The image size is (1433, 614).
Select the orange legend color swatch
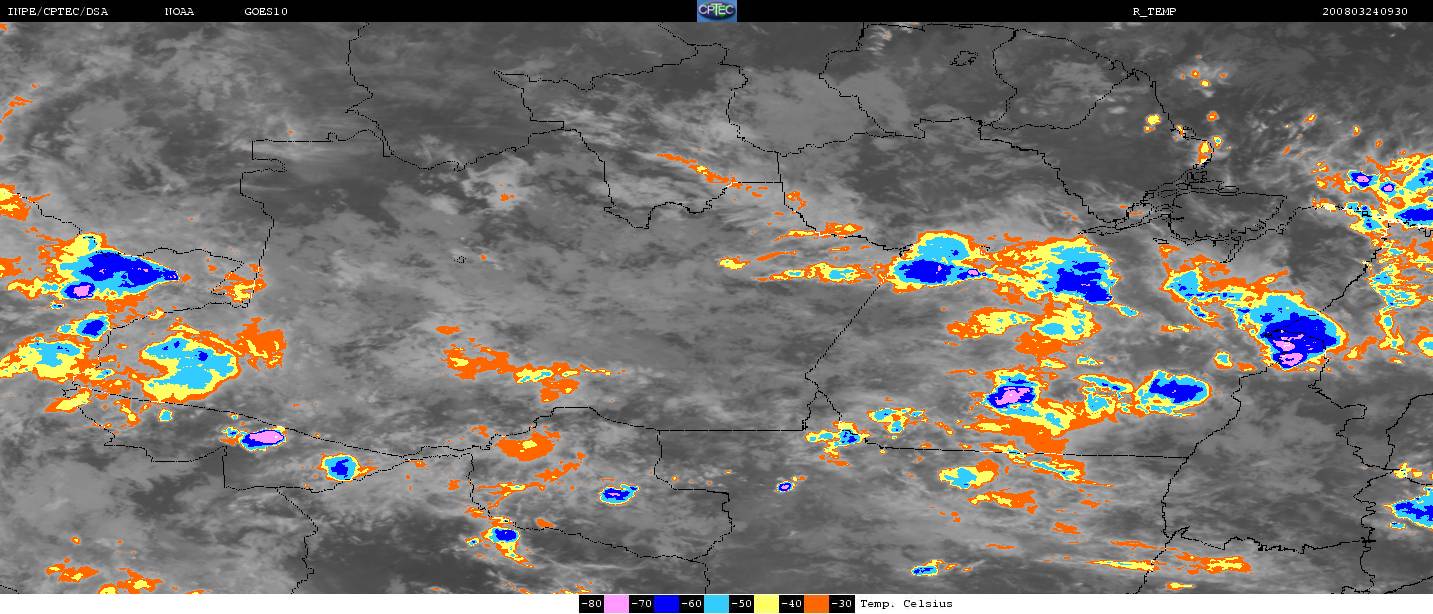[817, 603]
